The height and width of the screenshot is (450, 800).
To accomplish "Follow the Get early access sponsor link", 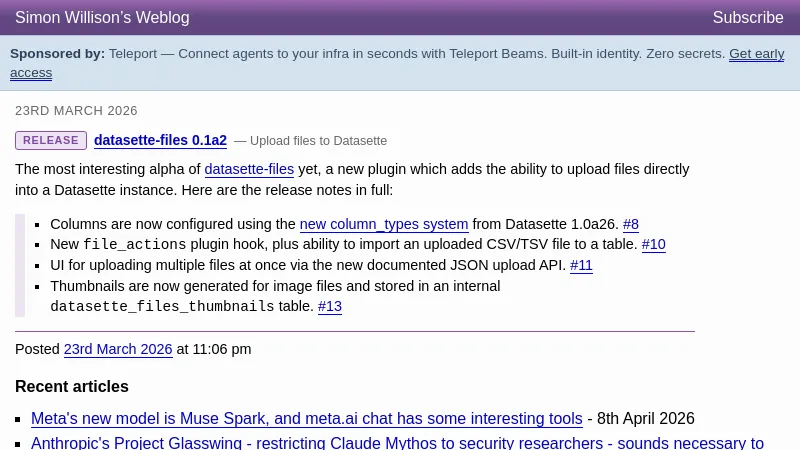I will point(756,54).
